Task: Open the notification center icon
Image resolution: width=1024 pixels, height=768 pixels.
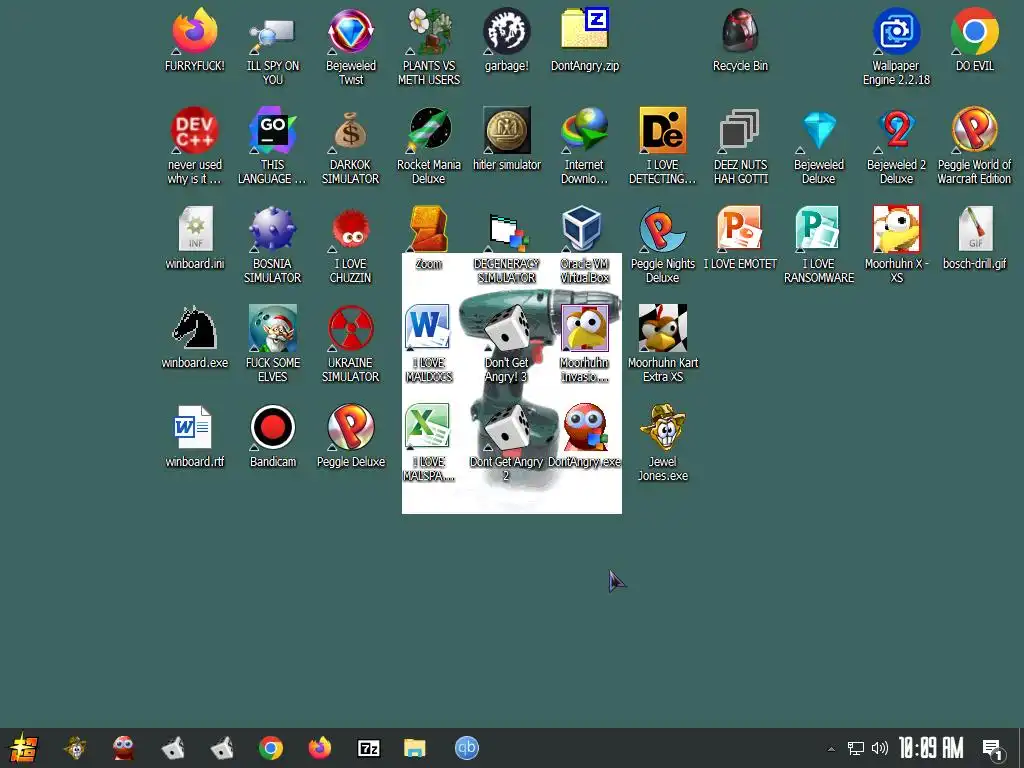Action: (993, 749)
